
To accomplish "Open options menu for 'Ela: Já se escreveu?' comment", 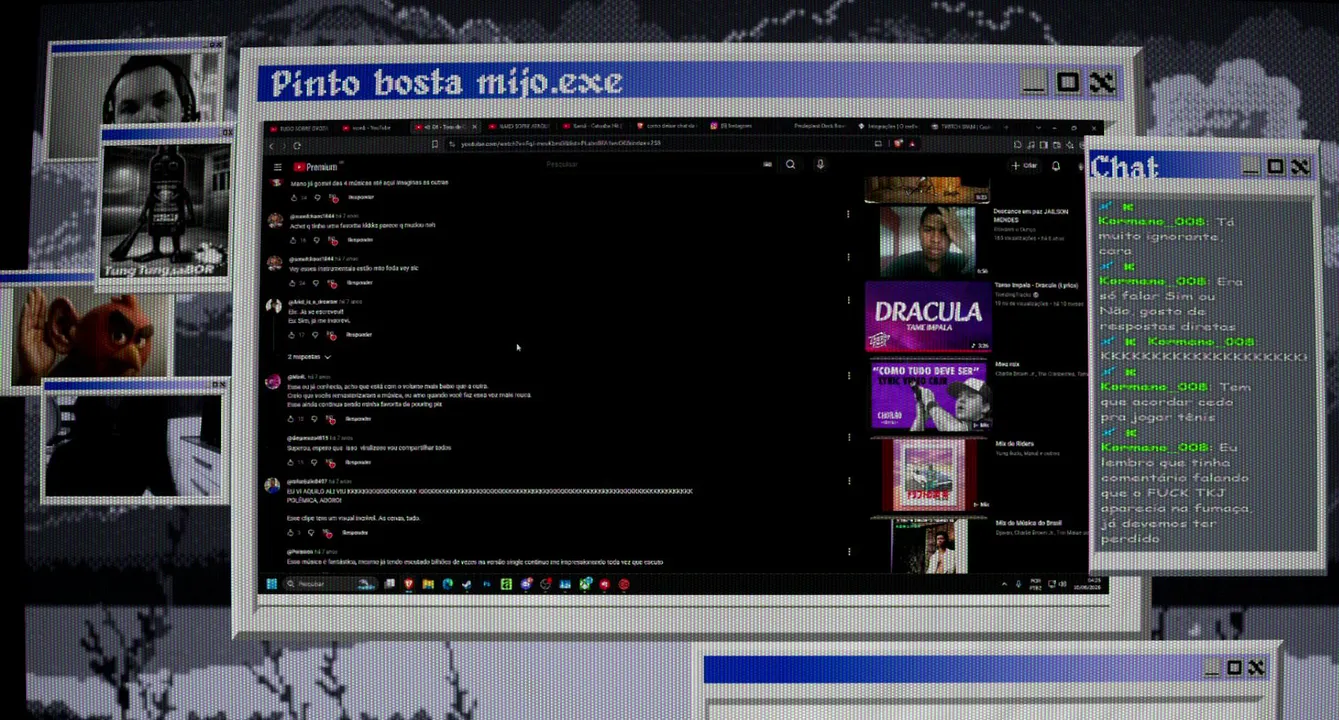I will 848,300.
